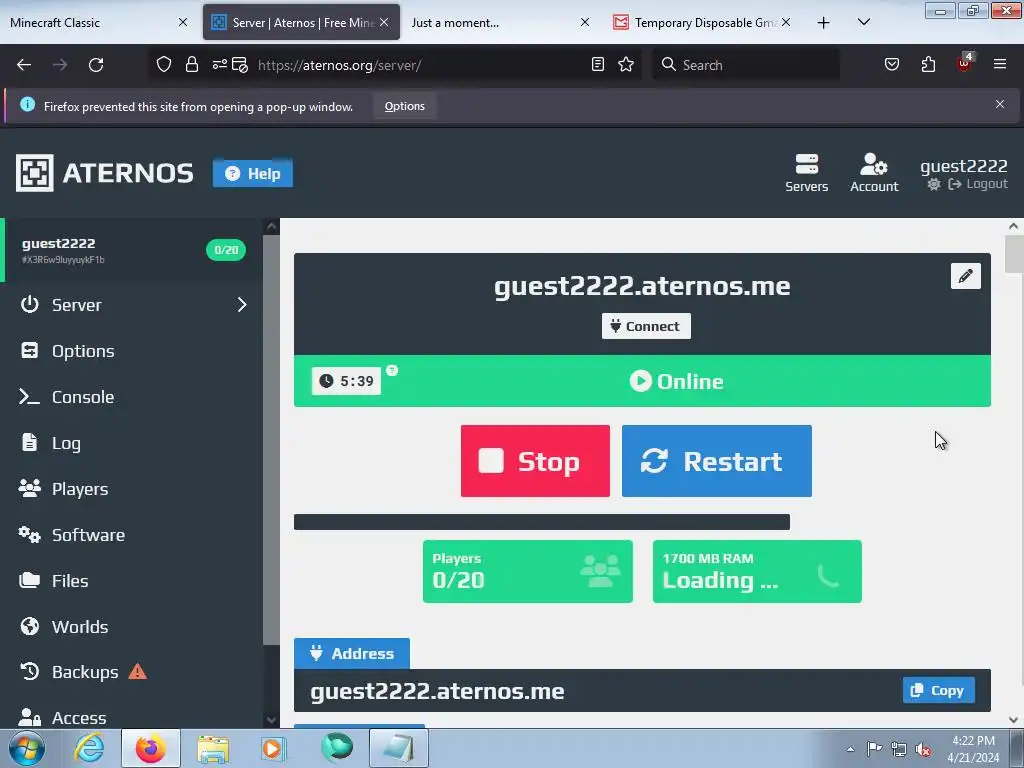Click the tracking protection shield icon
The height and width of the screenshot is (768, 1024).
tap(164, 65)
